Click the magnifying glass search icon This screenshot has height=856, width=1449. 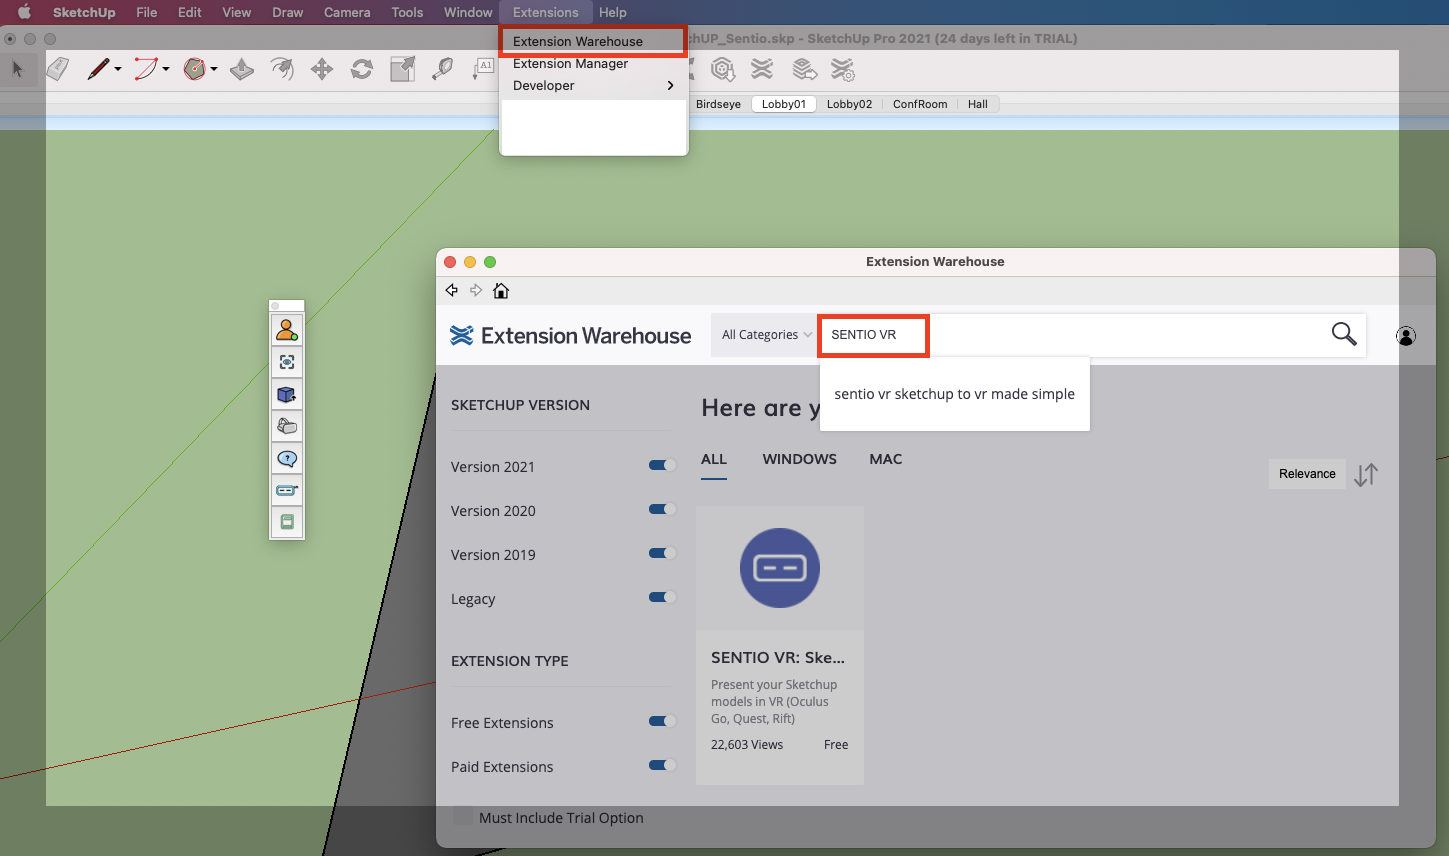tap(1344, 334)
